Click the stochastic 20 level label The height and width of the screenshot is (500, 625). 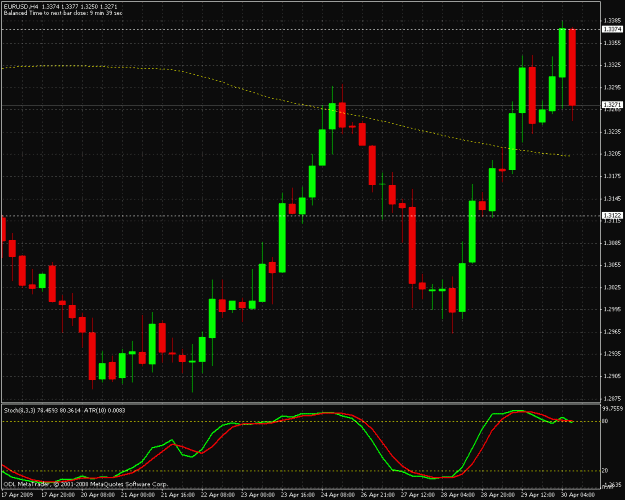pyautogui.click(x=605, y=471)
